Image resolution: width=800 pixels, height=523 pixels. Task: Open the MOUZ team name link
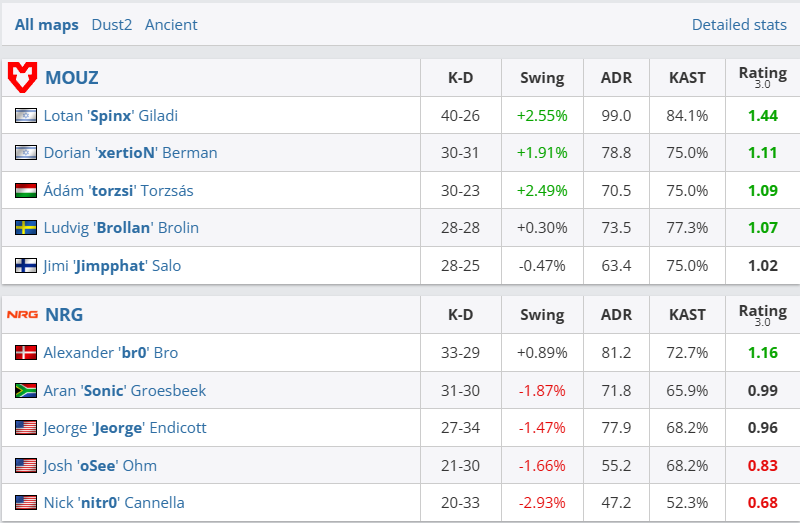(72, 77)
